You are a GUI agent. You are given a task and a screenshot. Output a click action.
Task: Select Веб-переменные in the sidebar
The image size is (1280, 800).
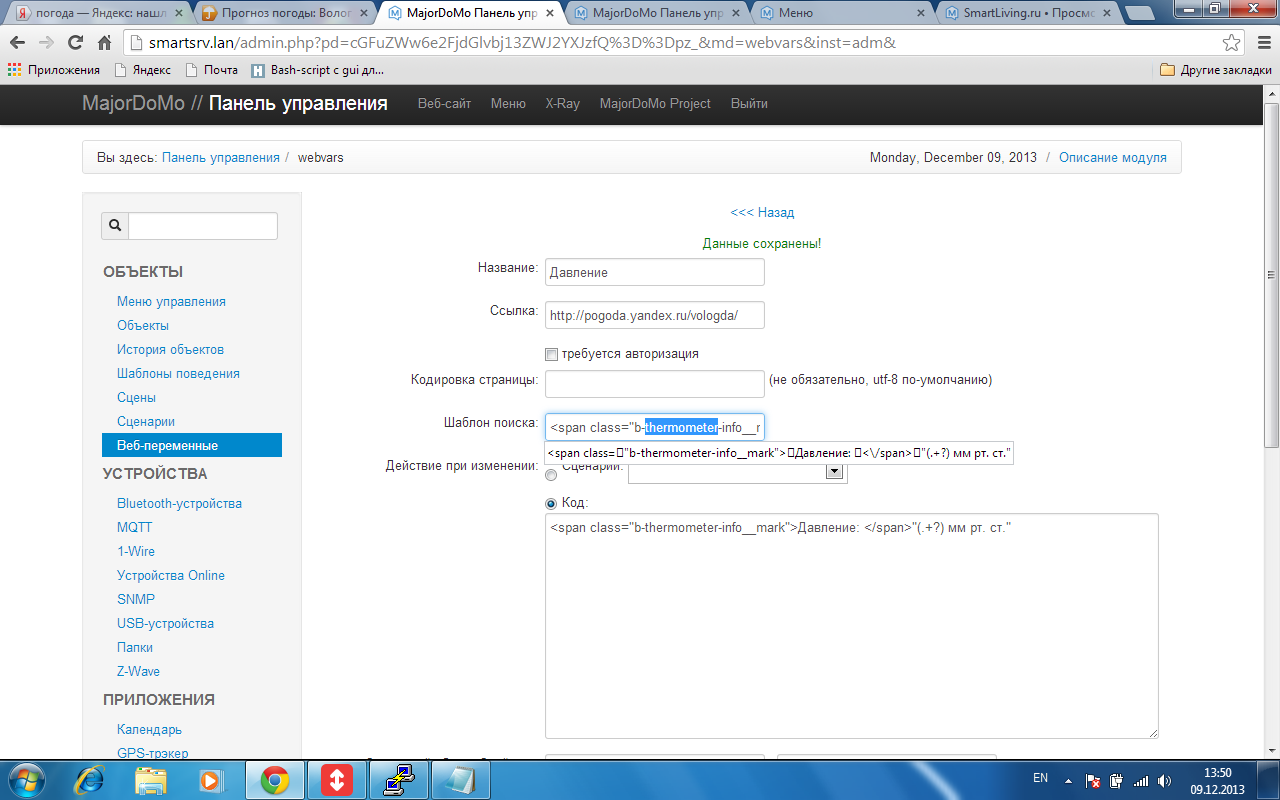[x=192, y=445]
